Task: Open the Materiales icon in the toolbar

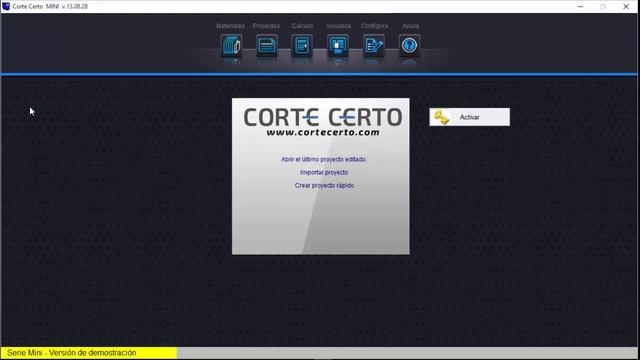Action: (231, 45)
